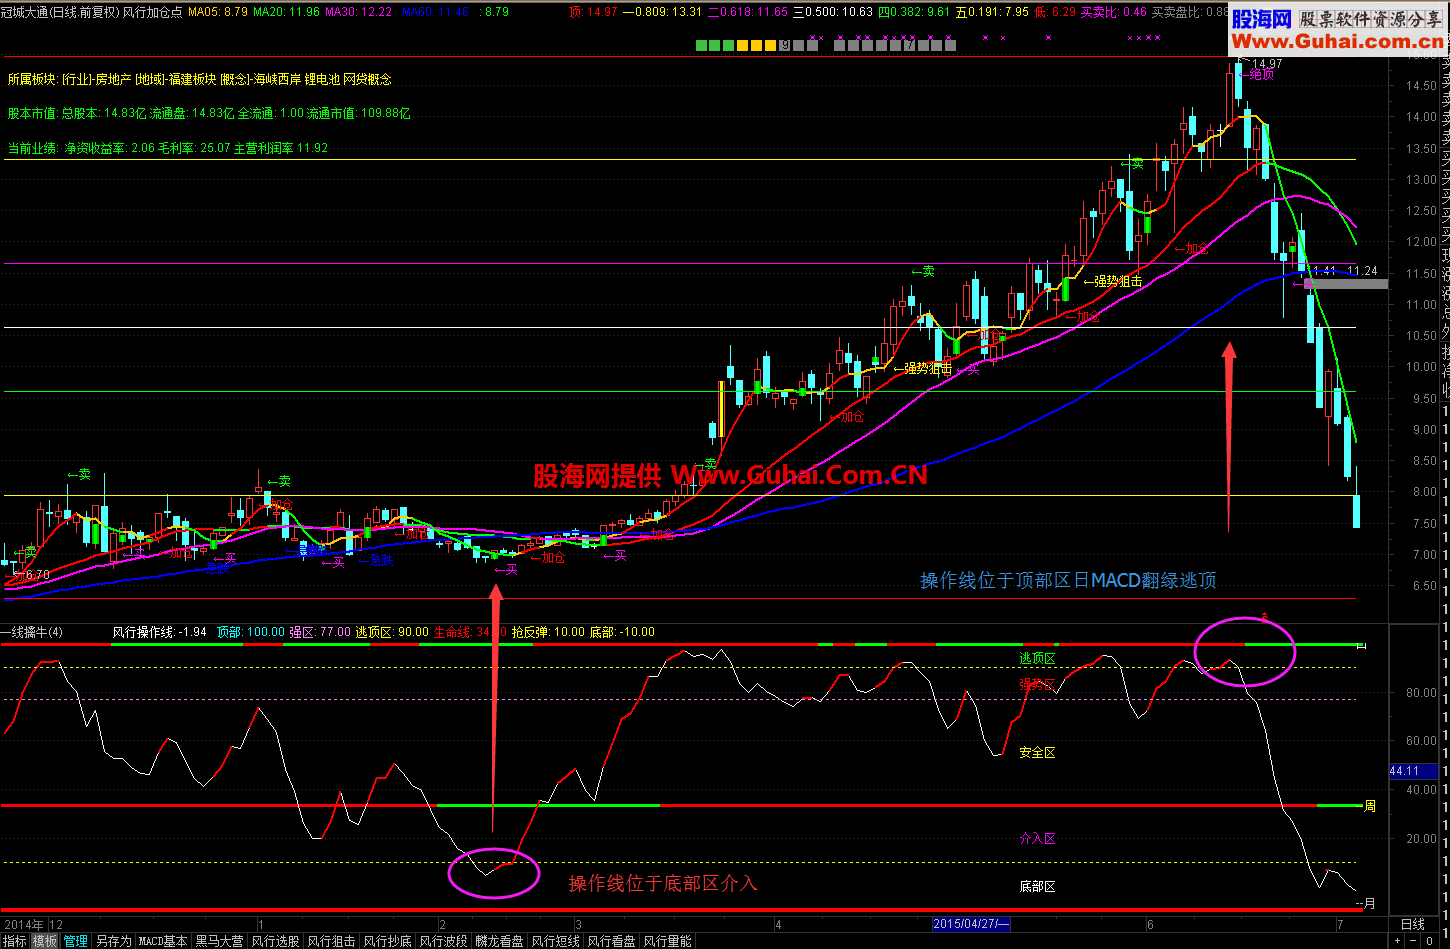The image size is (1450, 949).
Task: Click the 强势区 zone label
Action: coord(1037,684)
